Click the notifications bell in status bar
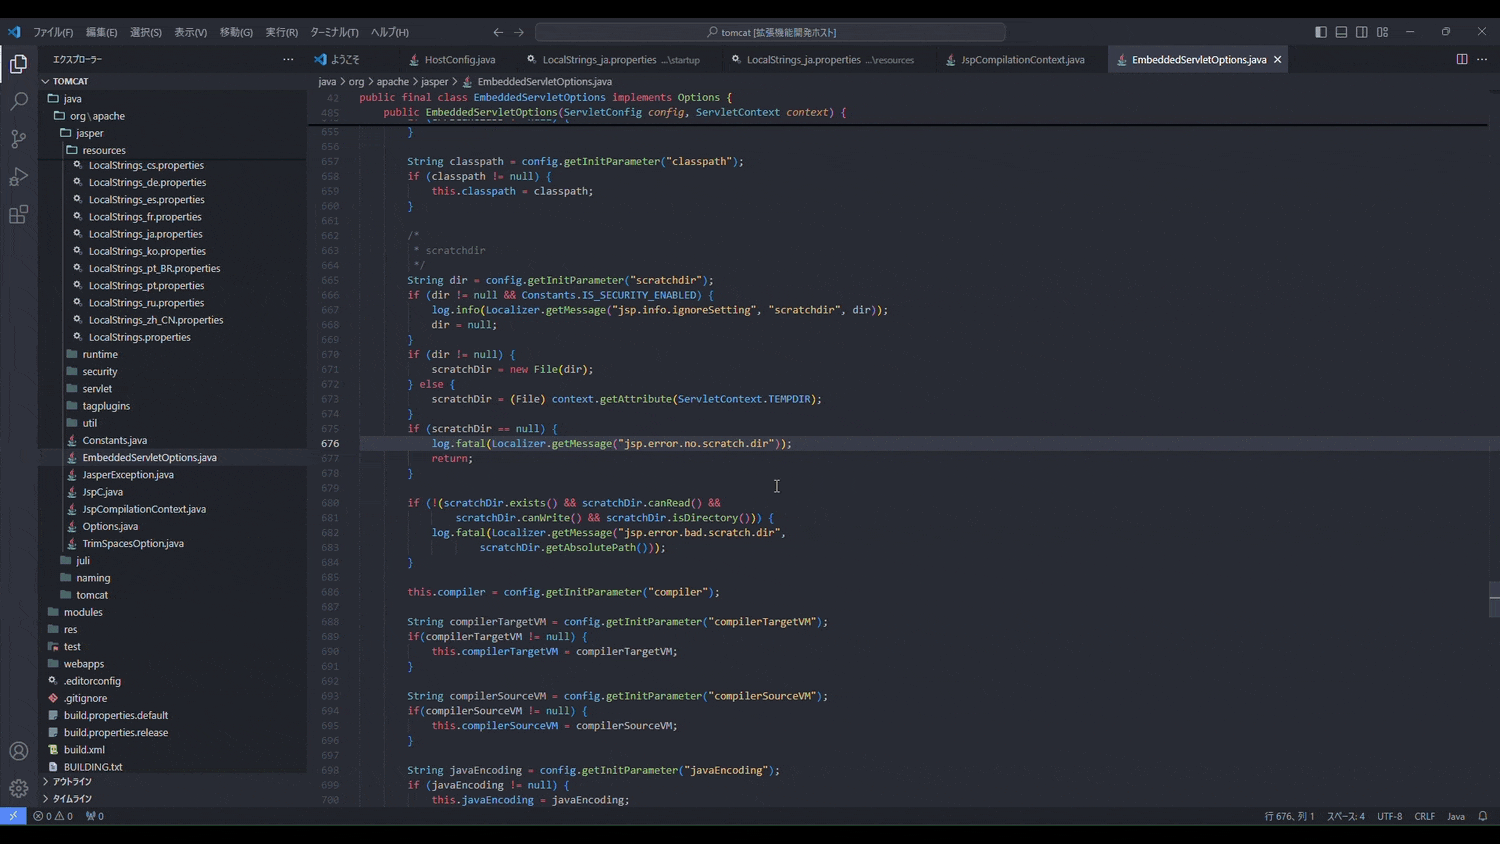 1484,816
